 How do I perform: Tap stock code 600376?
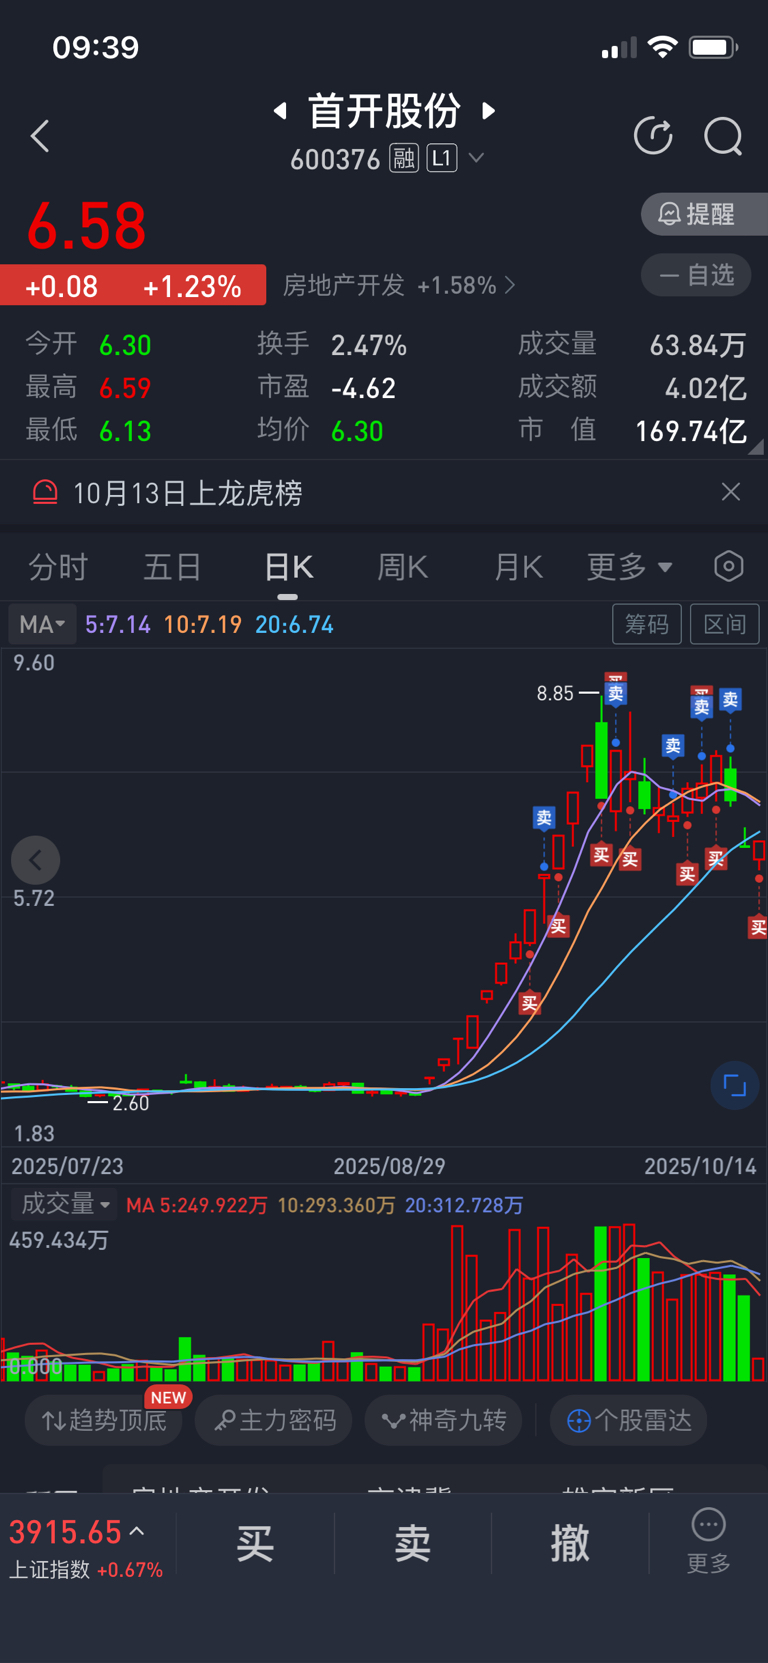[335, 159]
